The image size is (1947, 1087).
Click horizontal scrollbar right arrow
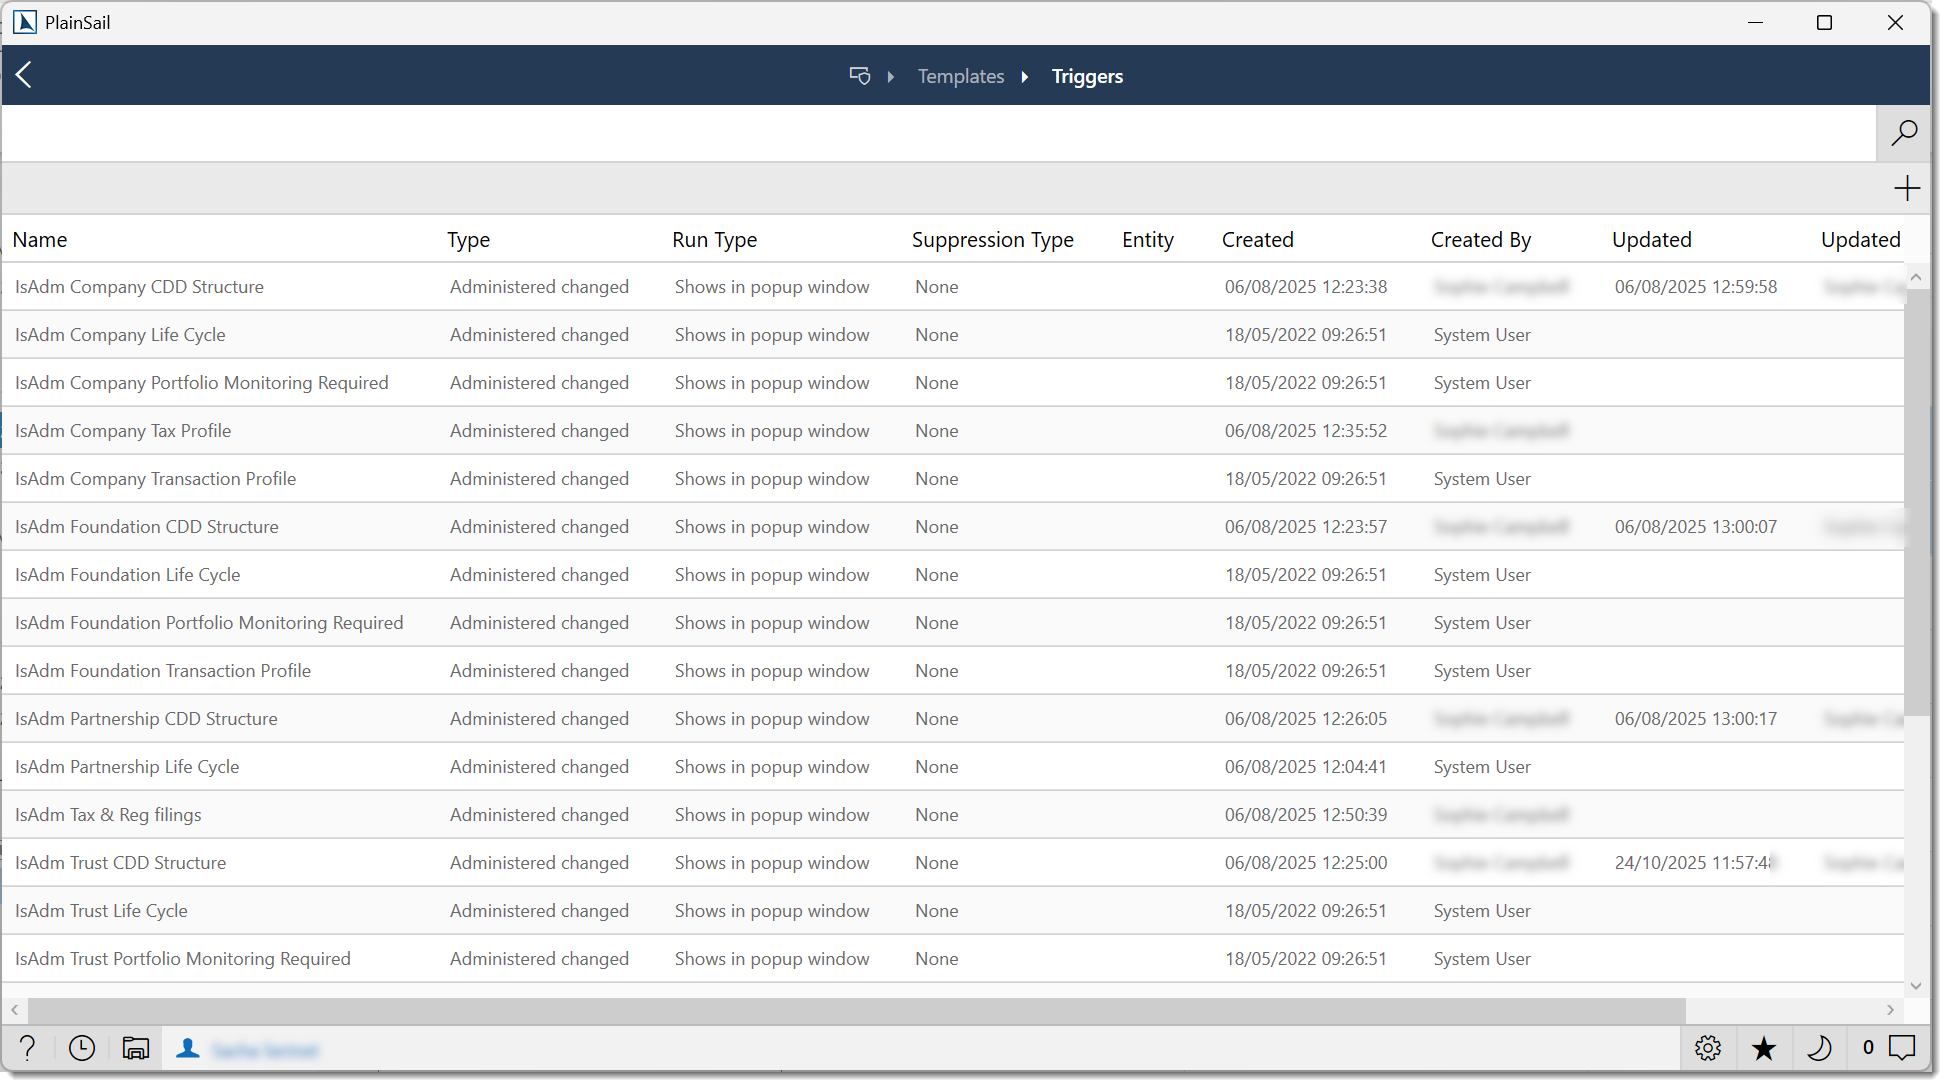pyautogui.click(x=1889, y=1010)
